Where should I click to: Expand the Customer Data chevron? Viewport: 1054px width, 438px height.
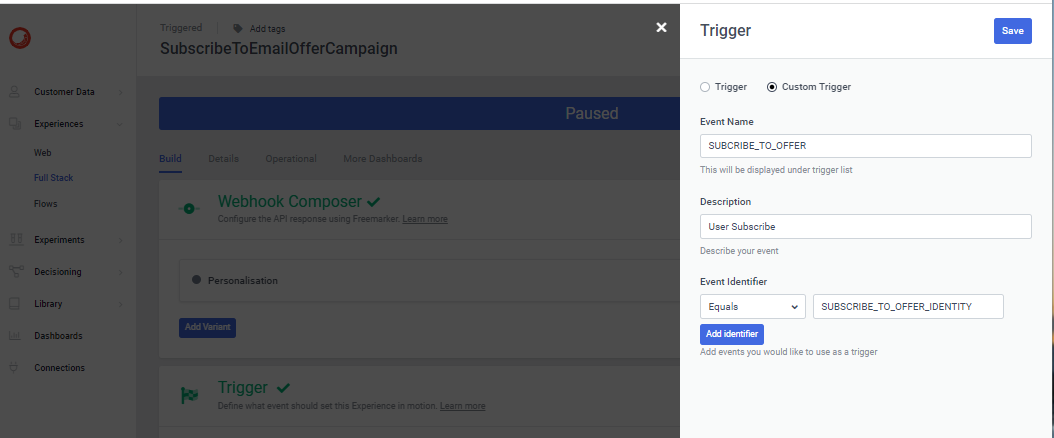(120, 92)
